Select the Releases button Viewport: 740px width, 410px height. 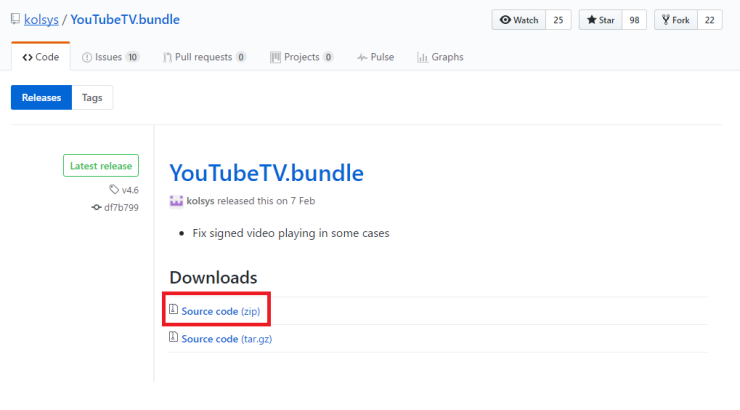42,98
